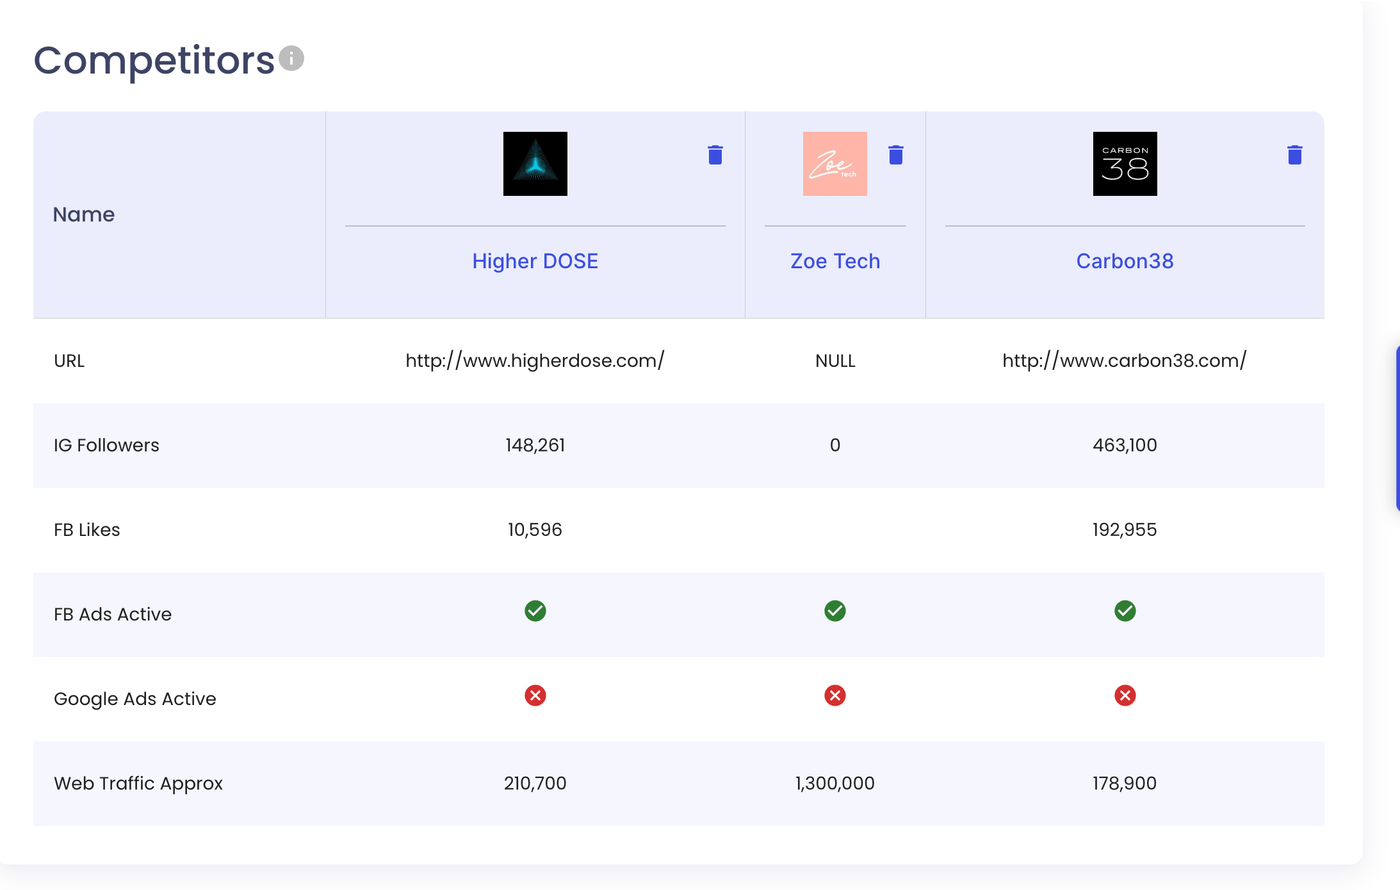Viewport: 1400px width, 890px height.
Task: Click Zoe Tech web traffic value 1,300,000
Action: point(835,784)
